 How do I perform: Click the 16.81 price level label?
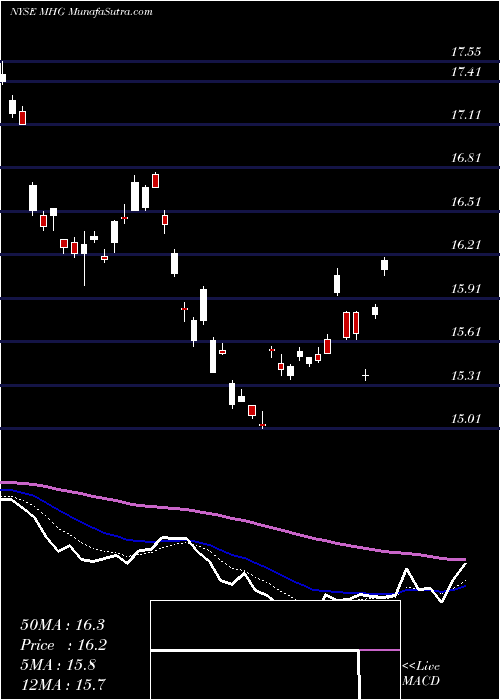[466, 158]
